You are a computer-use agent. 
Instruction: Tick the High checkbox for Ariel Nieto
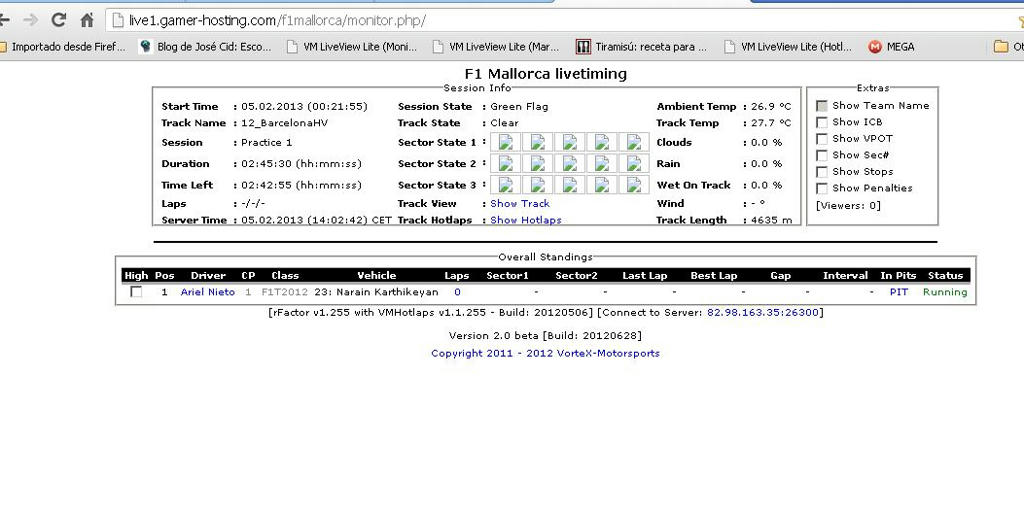(x=136, y=292)
